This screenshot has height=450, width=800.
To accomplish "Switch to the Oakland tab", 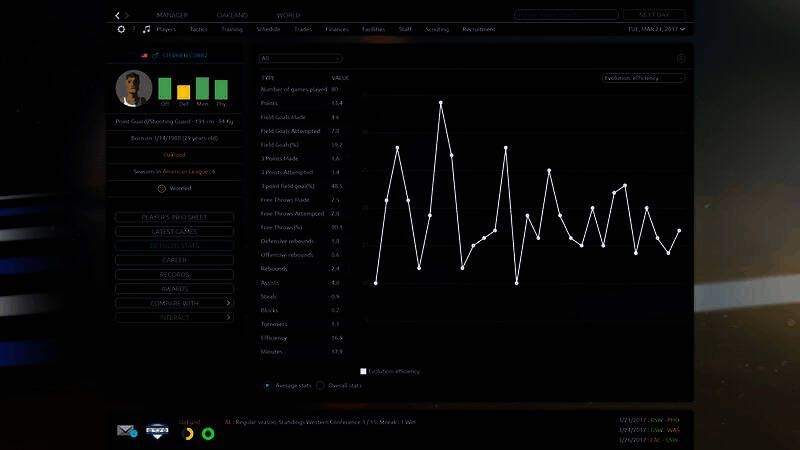I will pos(232,15).
